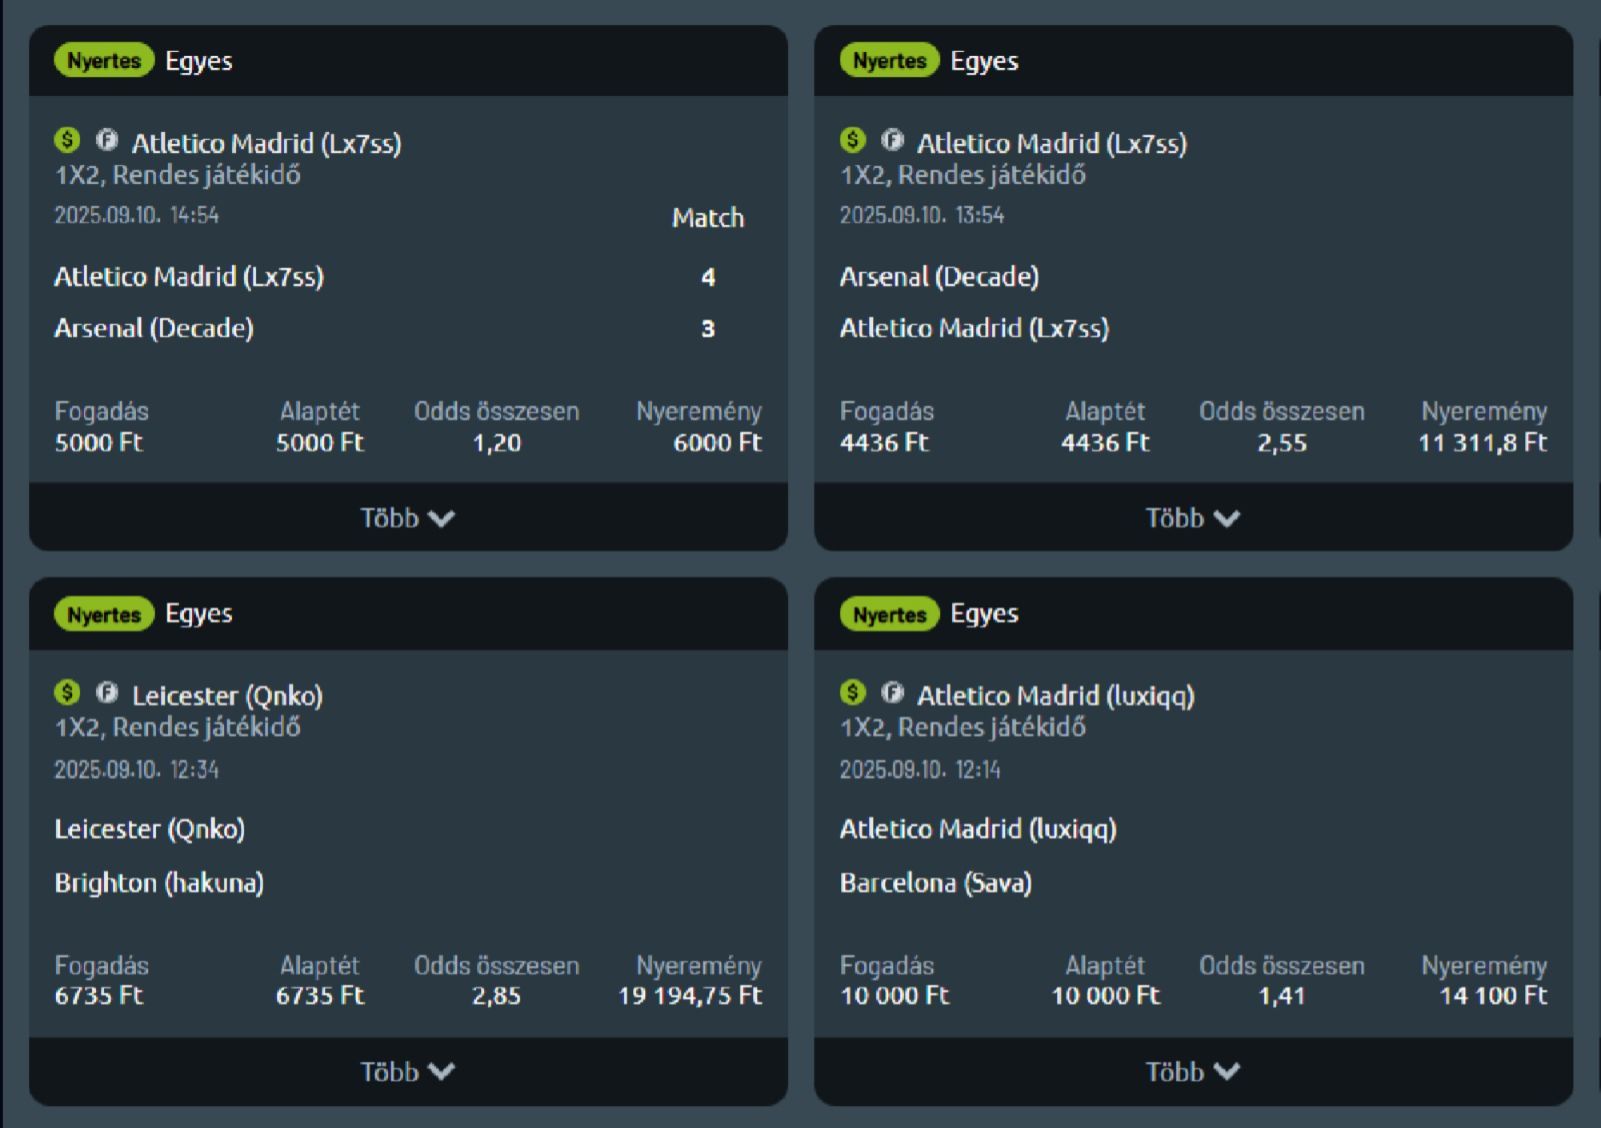Show more details for Atletico vs Barcelona bet
This screenshot has width=1601, height=1128.
[1192, 1072]
